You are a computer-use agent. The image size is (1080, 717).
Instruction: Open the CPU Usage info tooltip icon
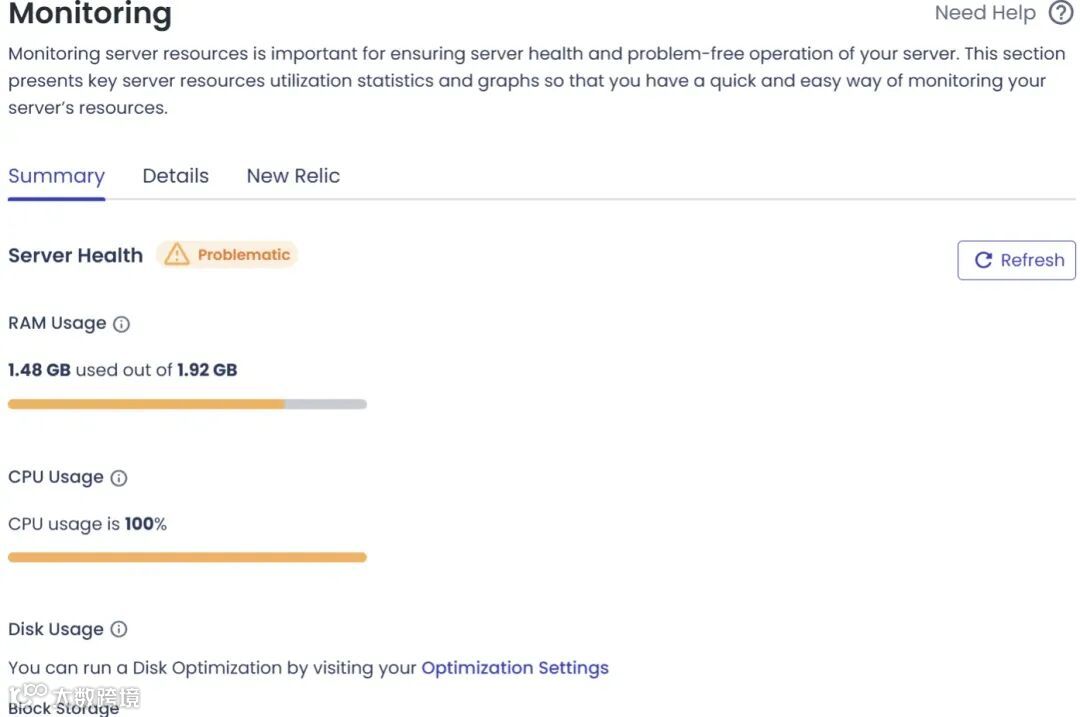[119, 478]
